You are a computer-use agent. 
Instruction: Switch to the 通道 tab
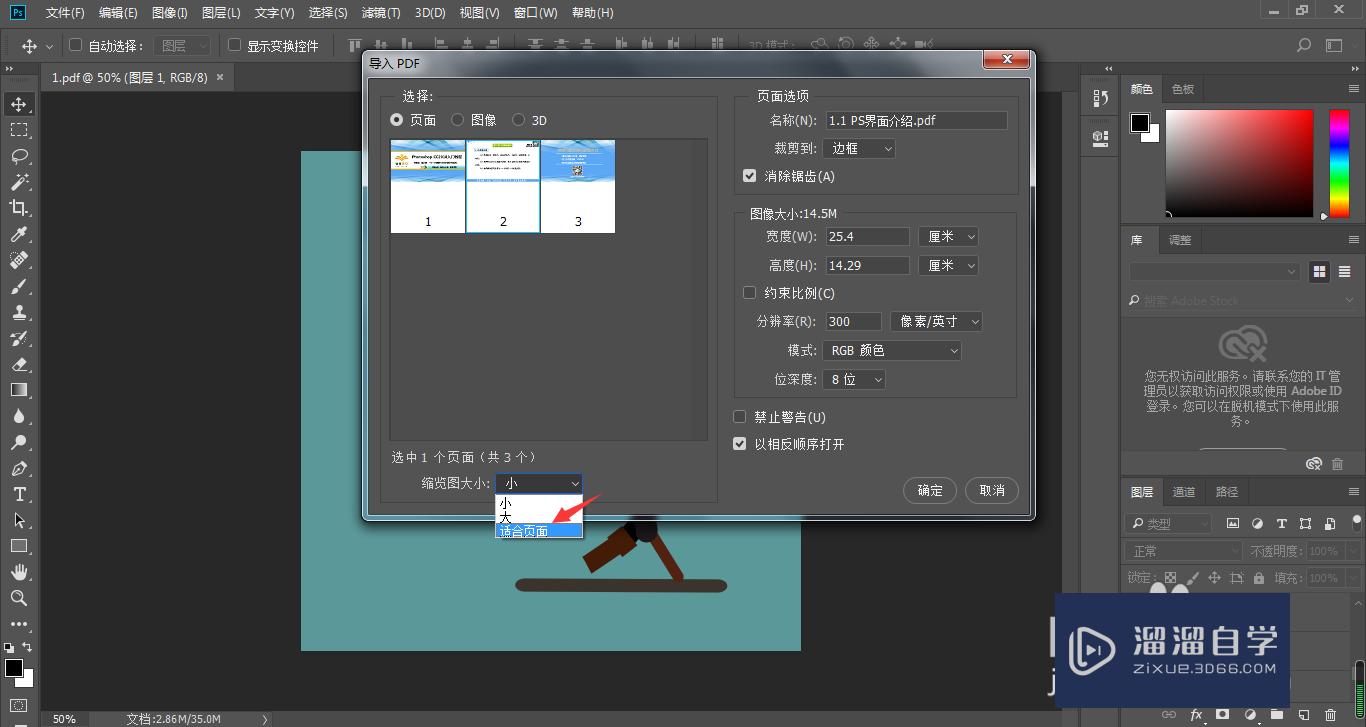(x=1184, y=492)
